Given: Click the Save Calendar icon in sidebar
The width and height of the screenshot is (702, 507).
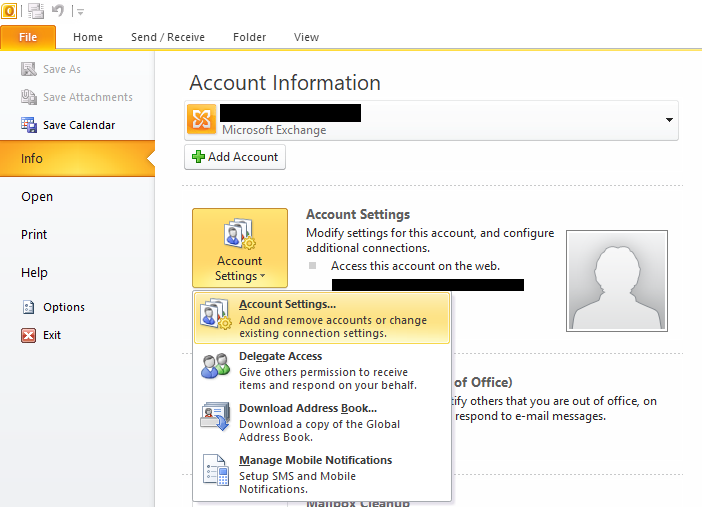Looking at the screenshot, I should (x=28, y=125).
